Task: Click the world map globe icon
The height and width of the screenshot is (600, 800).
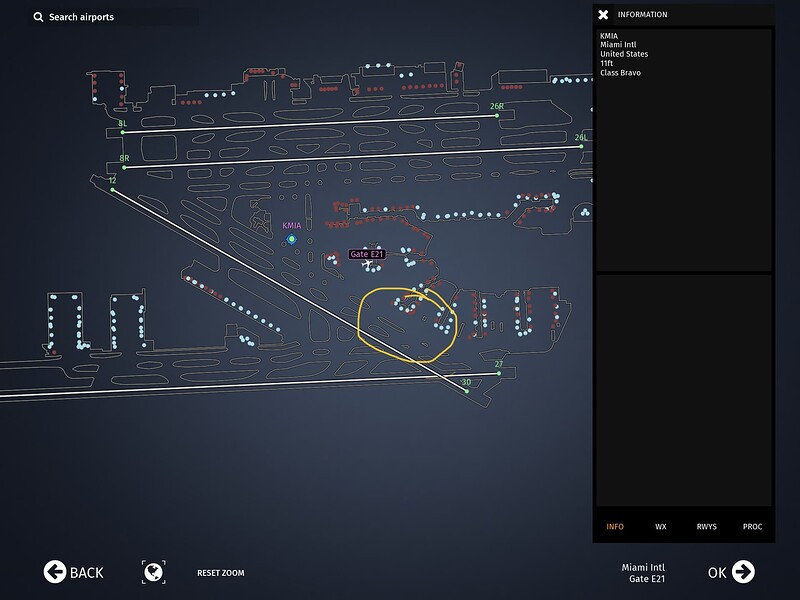Action: point(153,572)
